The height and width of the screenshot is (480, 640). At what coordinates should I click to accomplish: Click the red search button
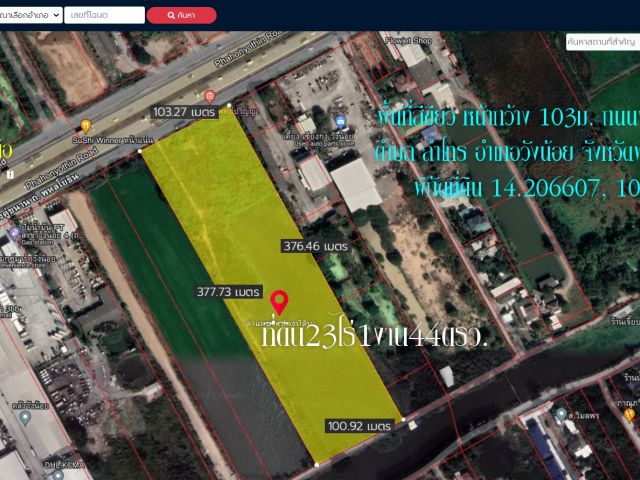(182, 15)
